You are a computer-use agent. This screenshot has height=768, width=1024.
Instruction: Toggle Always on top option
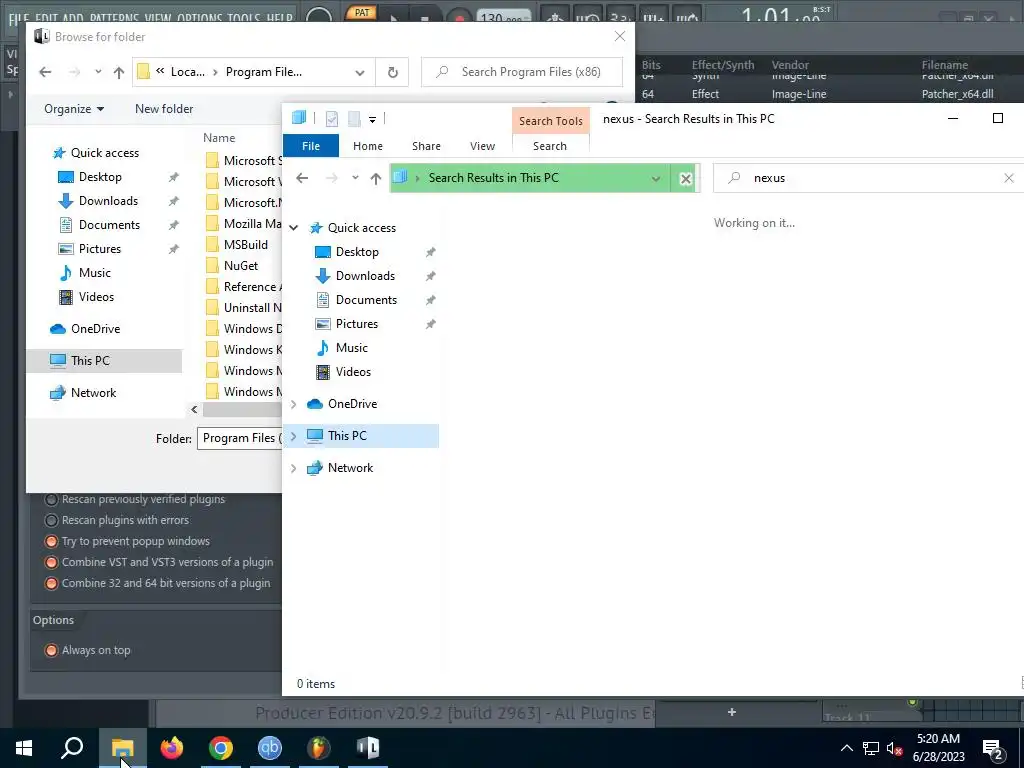click(x=51, y=650)
